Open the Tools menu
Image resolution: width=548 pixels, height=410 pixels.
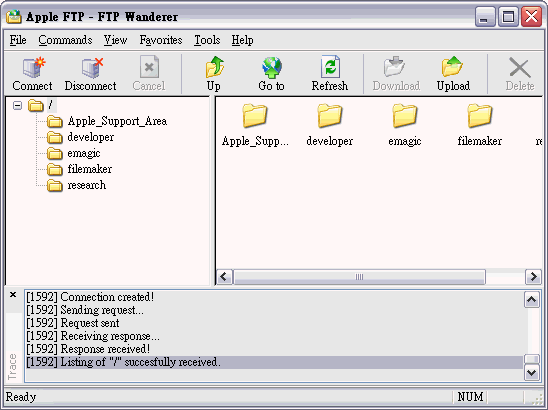[x=207, y=40]
